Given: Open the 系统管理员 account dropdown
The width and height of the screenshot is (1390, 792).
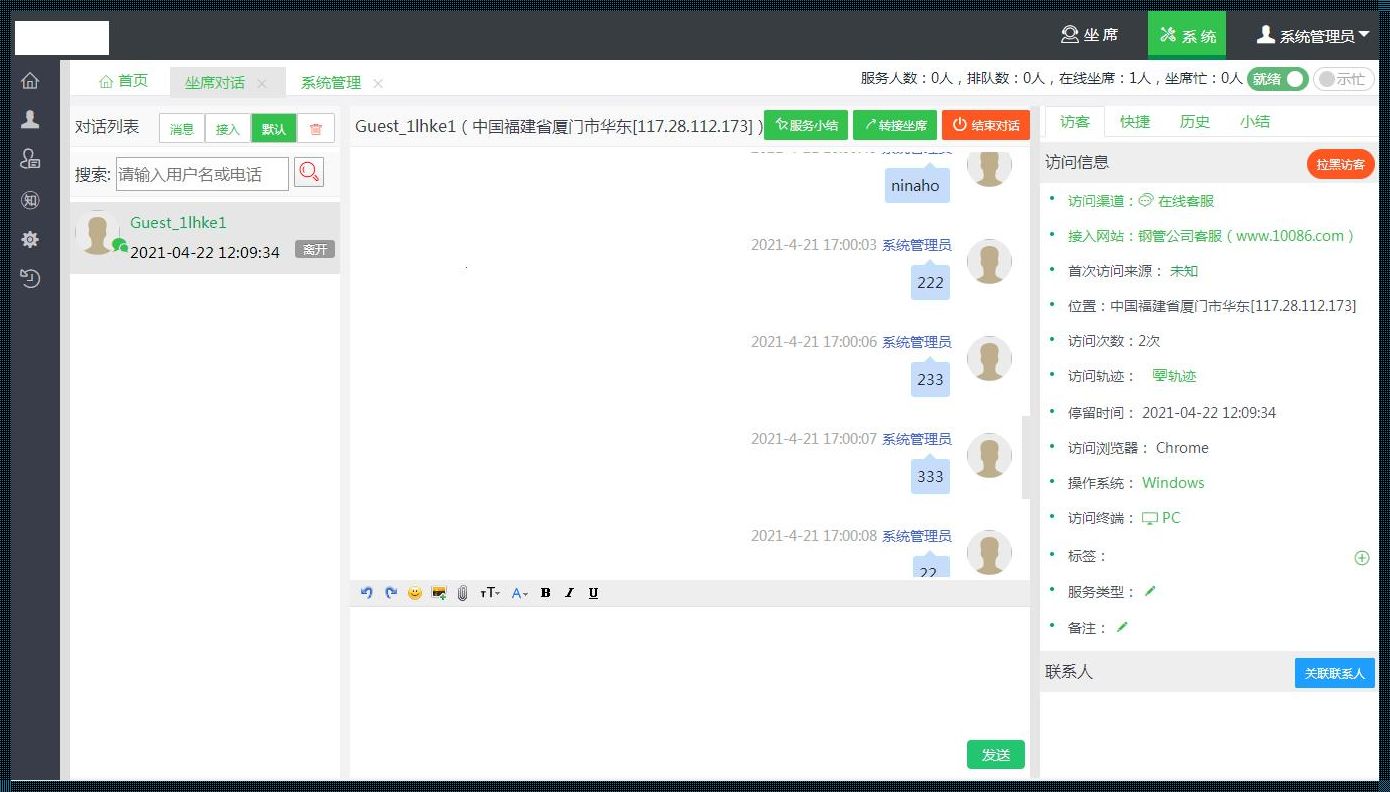Looking at the screenshot, I should [1314, 36].
